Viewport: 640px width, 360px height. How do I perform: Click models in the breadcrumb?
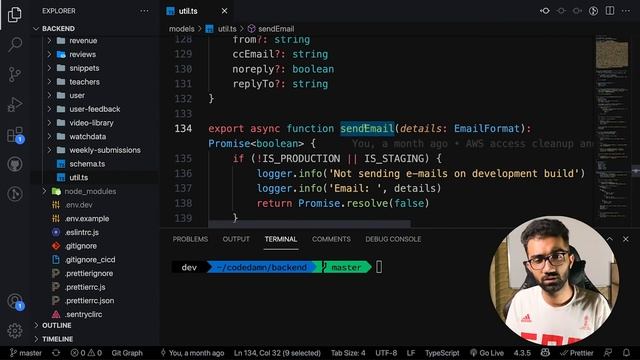click(x=182, y=29)
